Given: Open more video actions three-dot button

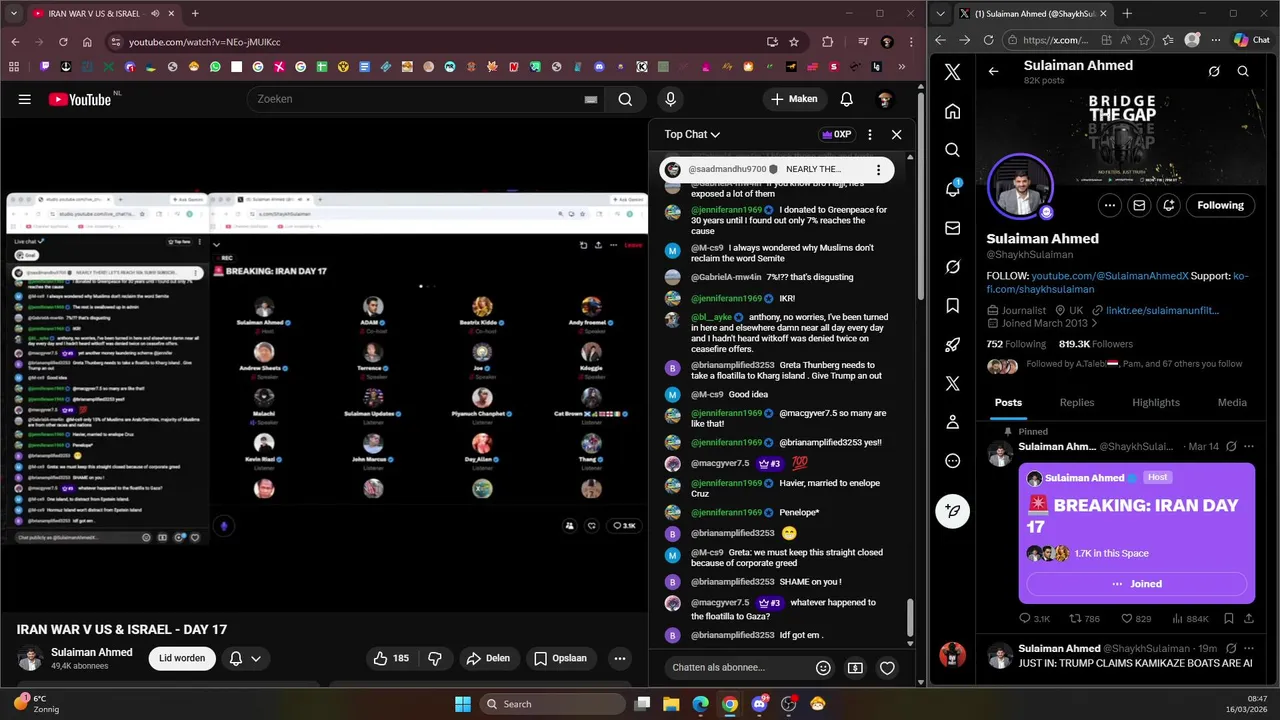Looking at the screenshot, I should (620, 658).
